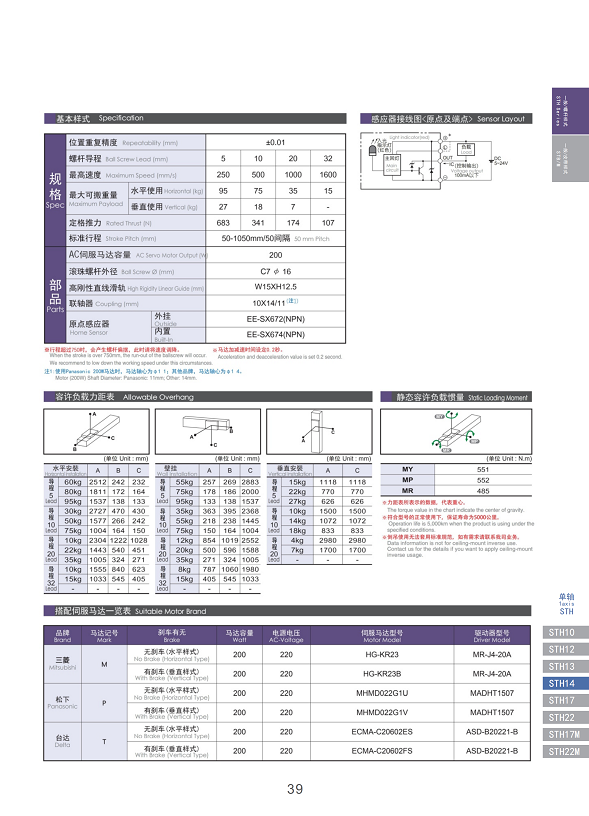This screenshot has width=589, height=816.
Task: Click motor model 'MHMD022G1V'
Action: coord(382,712)
